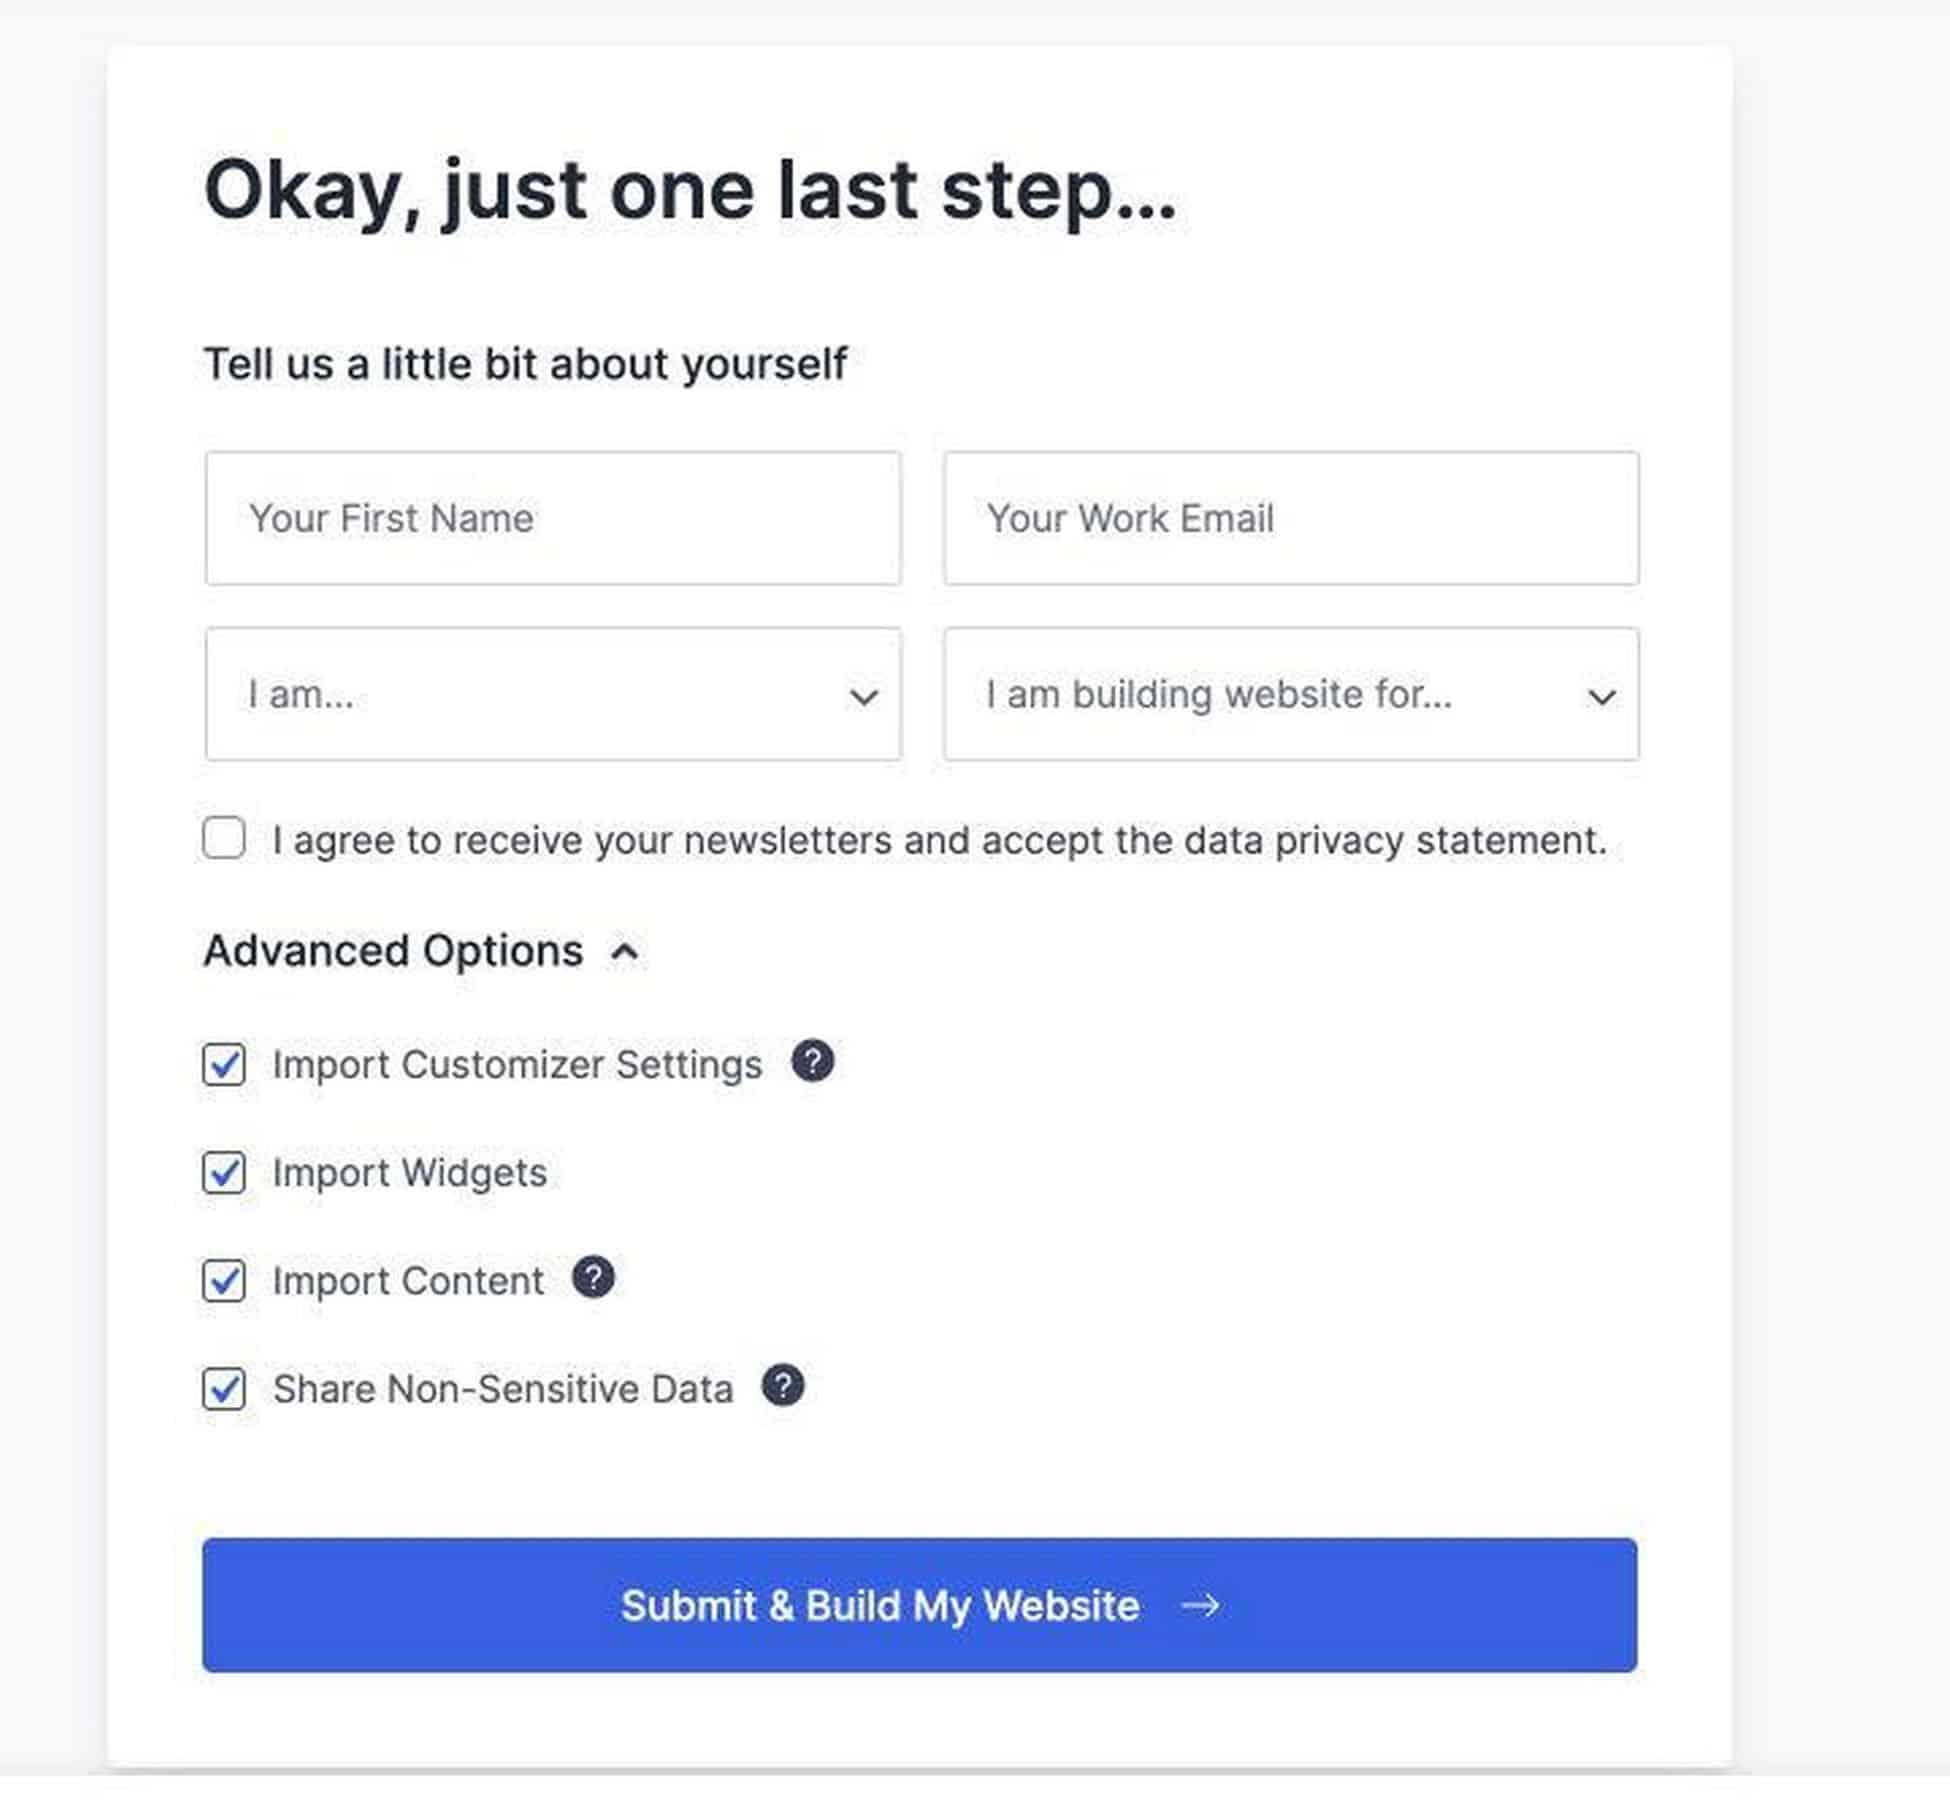
Task: Open the 'I am...' dropdown
Action: 553,694
